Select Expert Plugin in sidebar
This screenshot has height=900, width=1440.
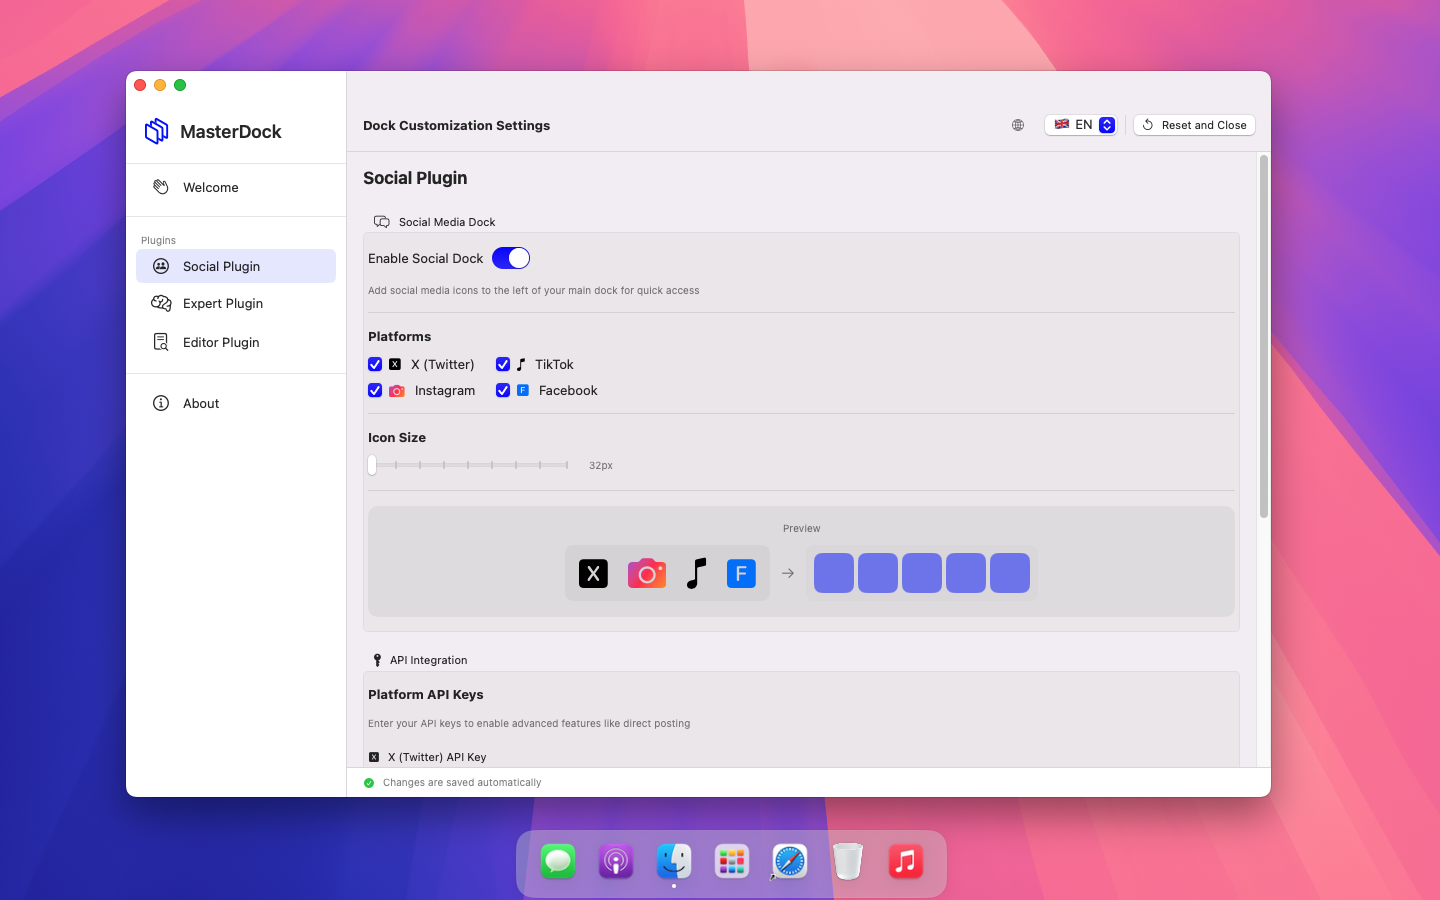click(236, 303)
